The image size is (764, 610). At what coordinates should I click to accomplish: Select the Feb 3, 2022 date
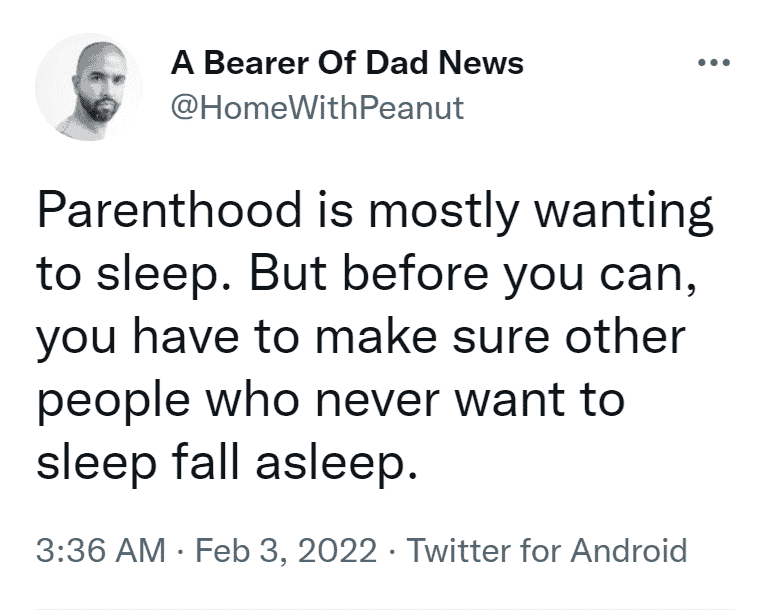[286, 550]
